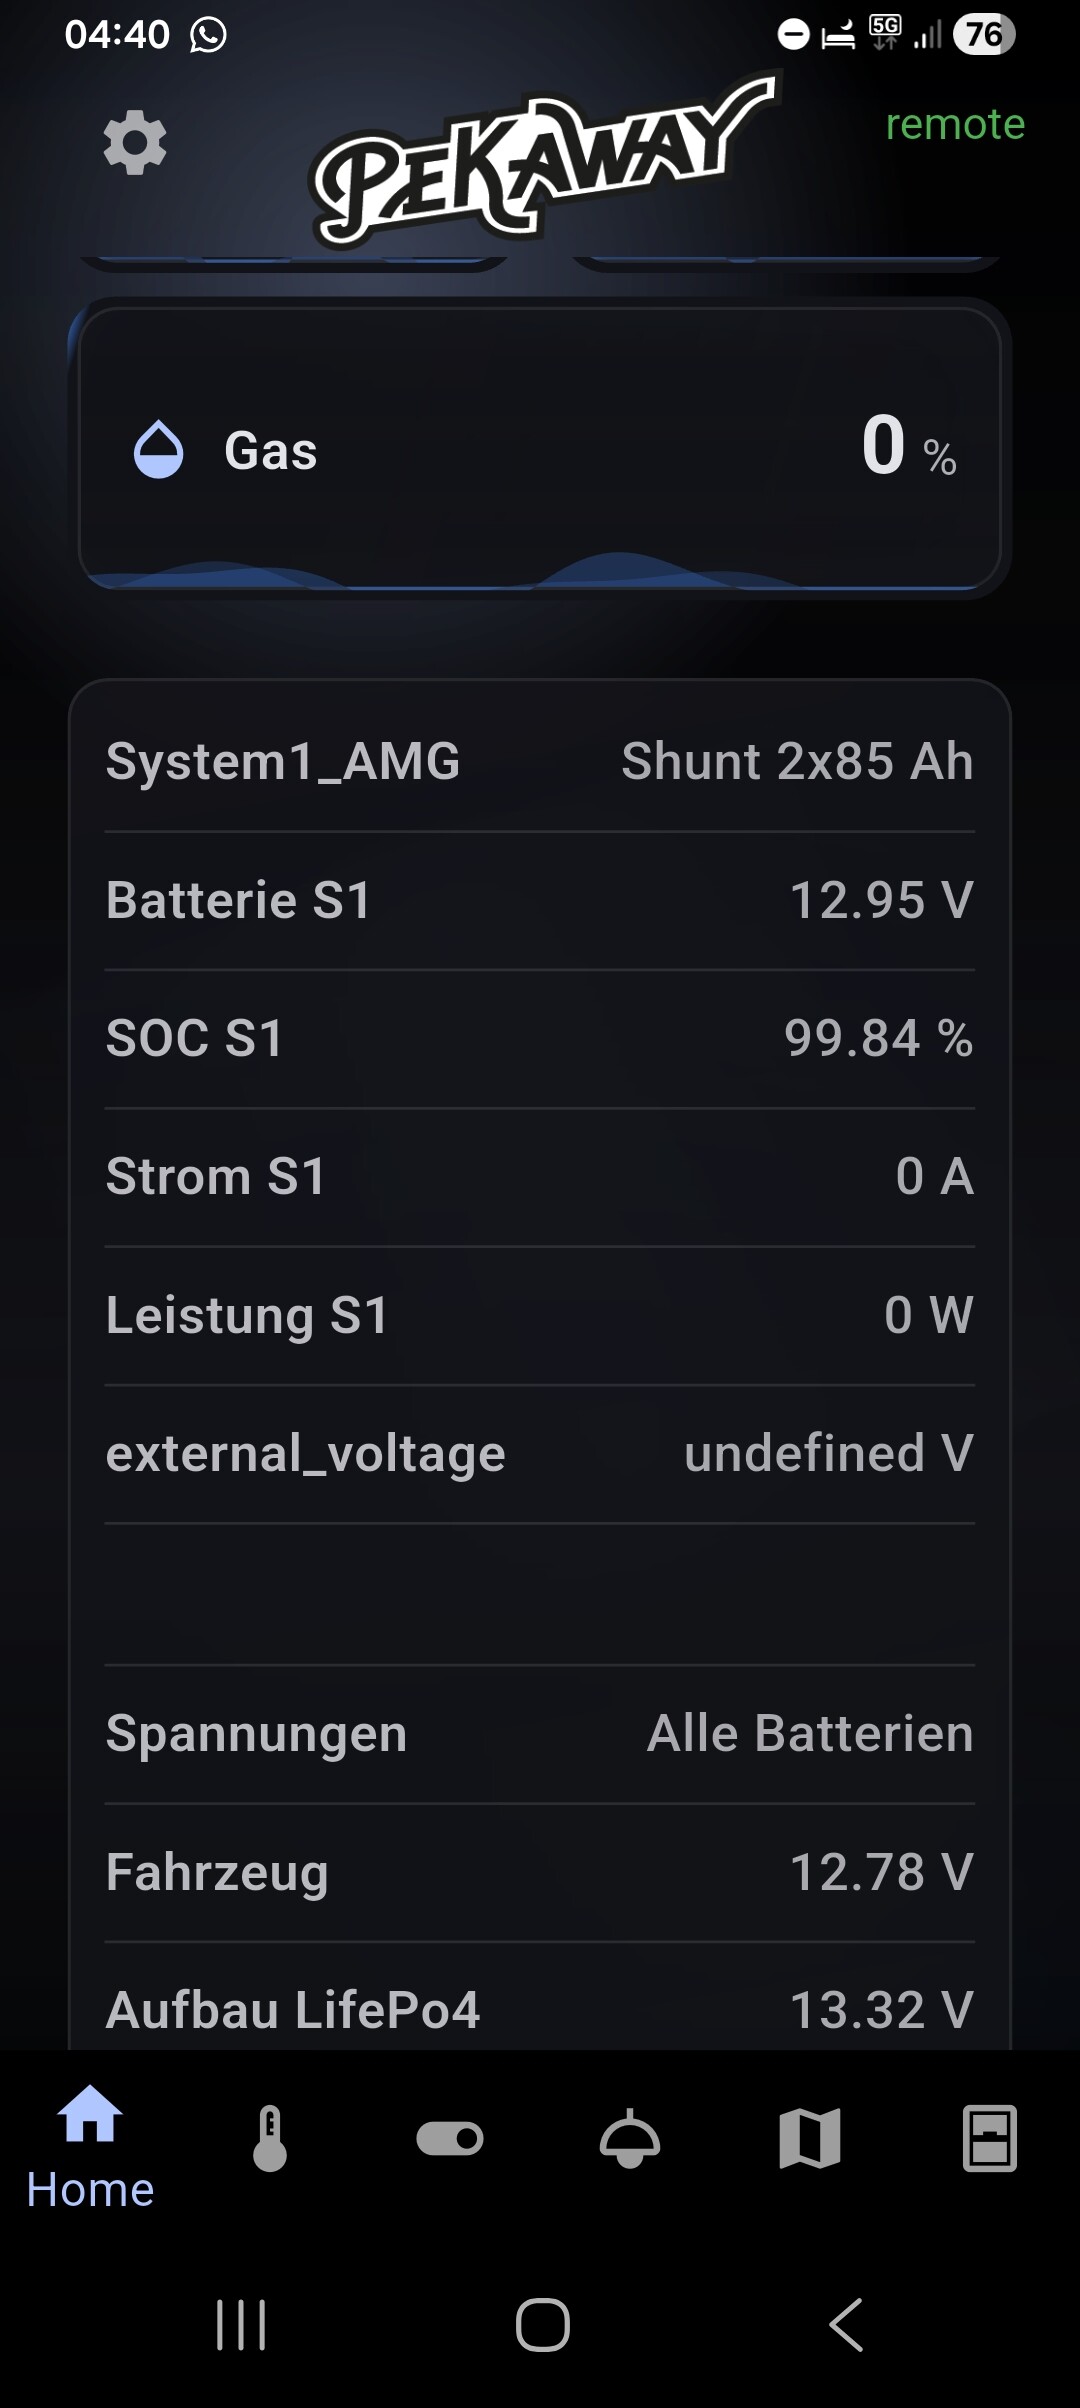
Task: Select the Strom S1 current row
Action: coord(540,1176)
